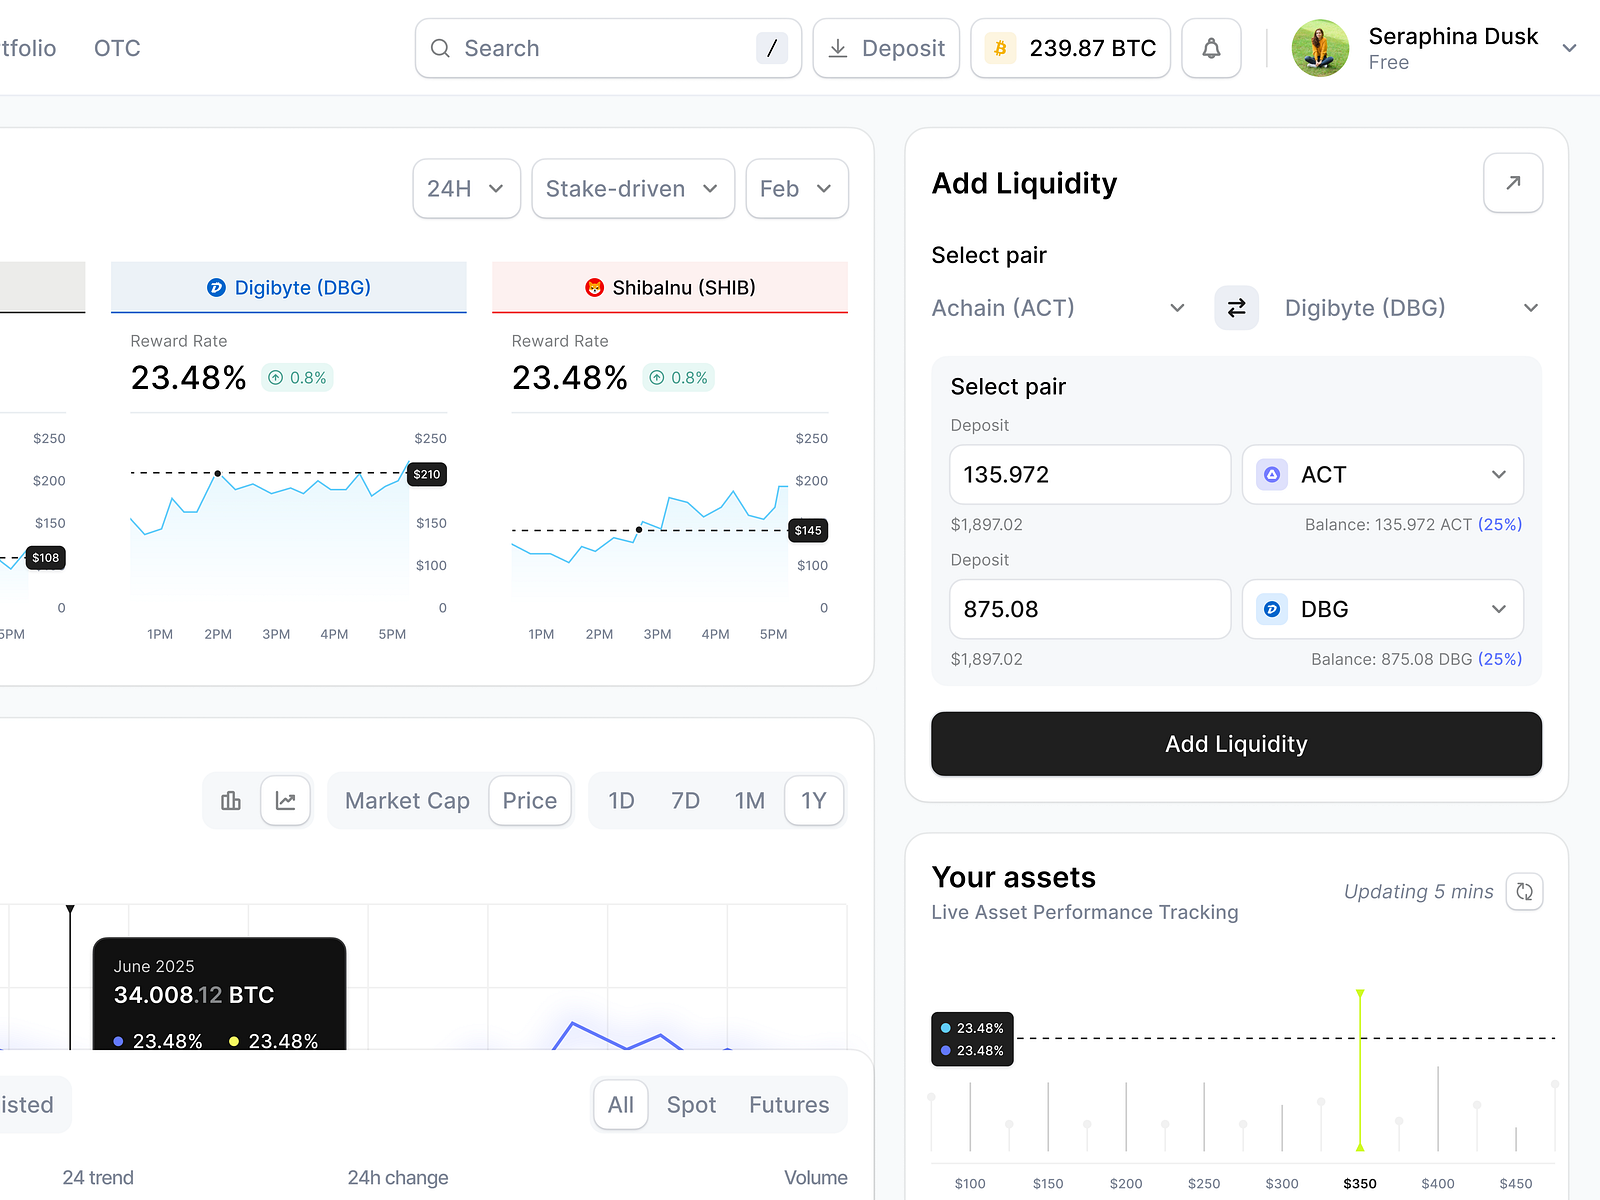Viewport: 1600px width, 1200px height.
Task: Open the ACT token selector dropdown
Action: click(1383, 475)
